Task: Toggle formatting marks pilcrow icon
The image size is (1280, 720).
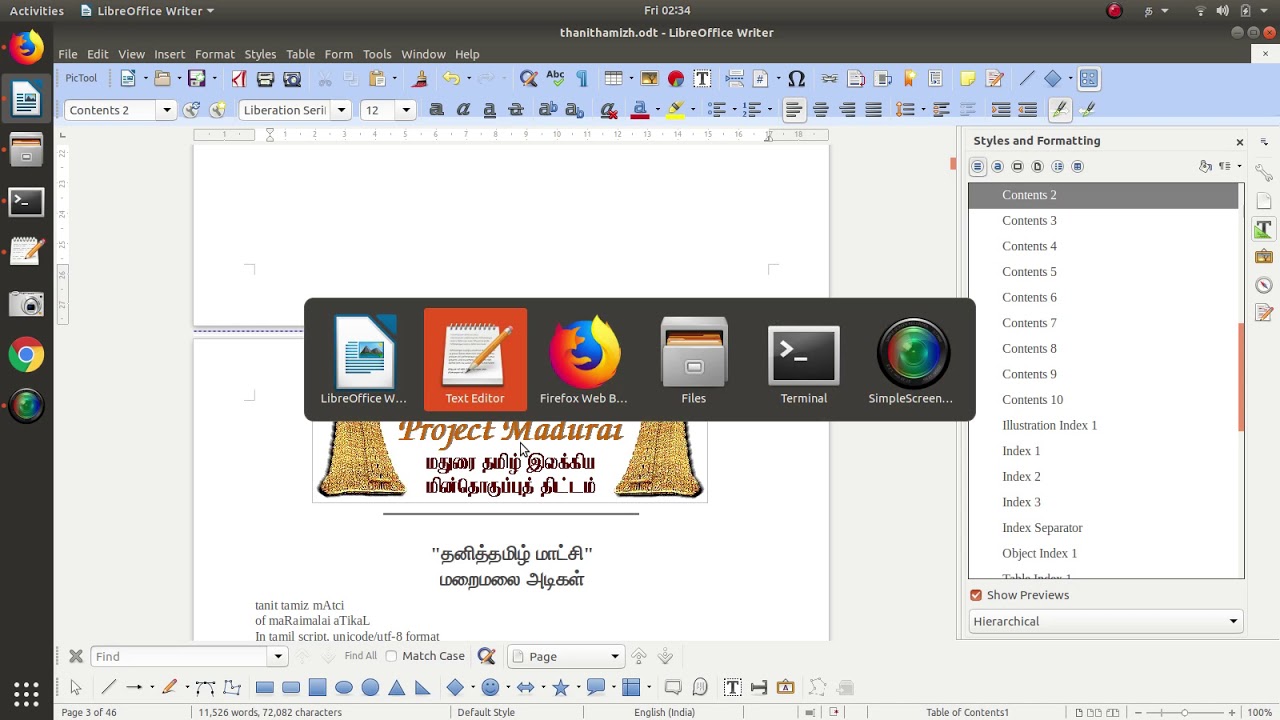Action: (581, 79)
